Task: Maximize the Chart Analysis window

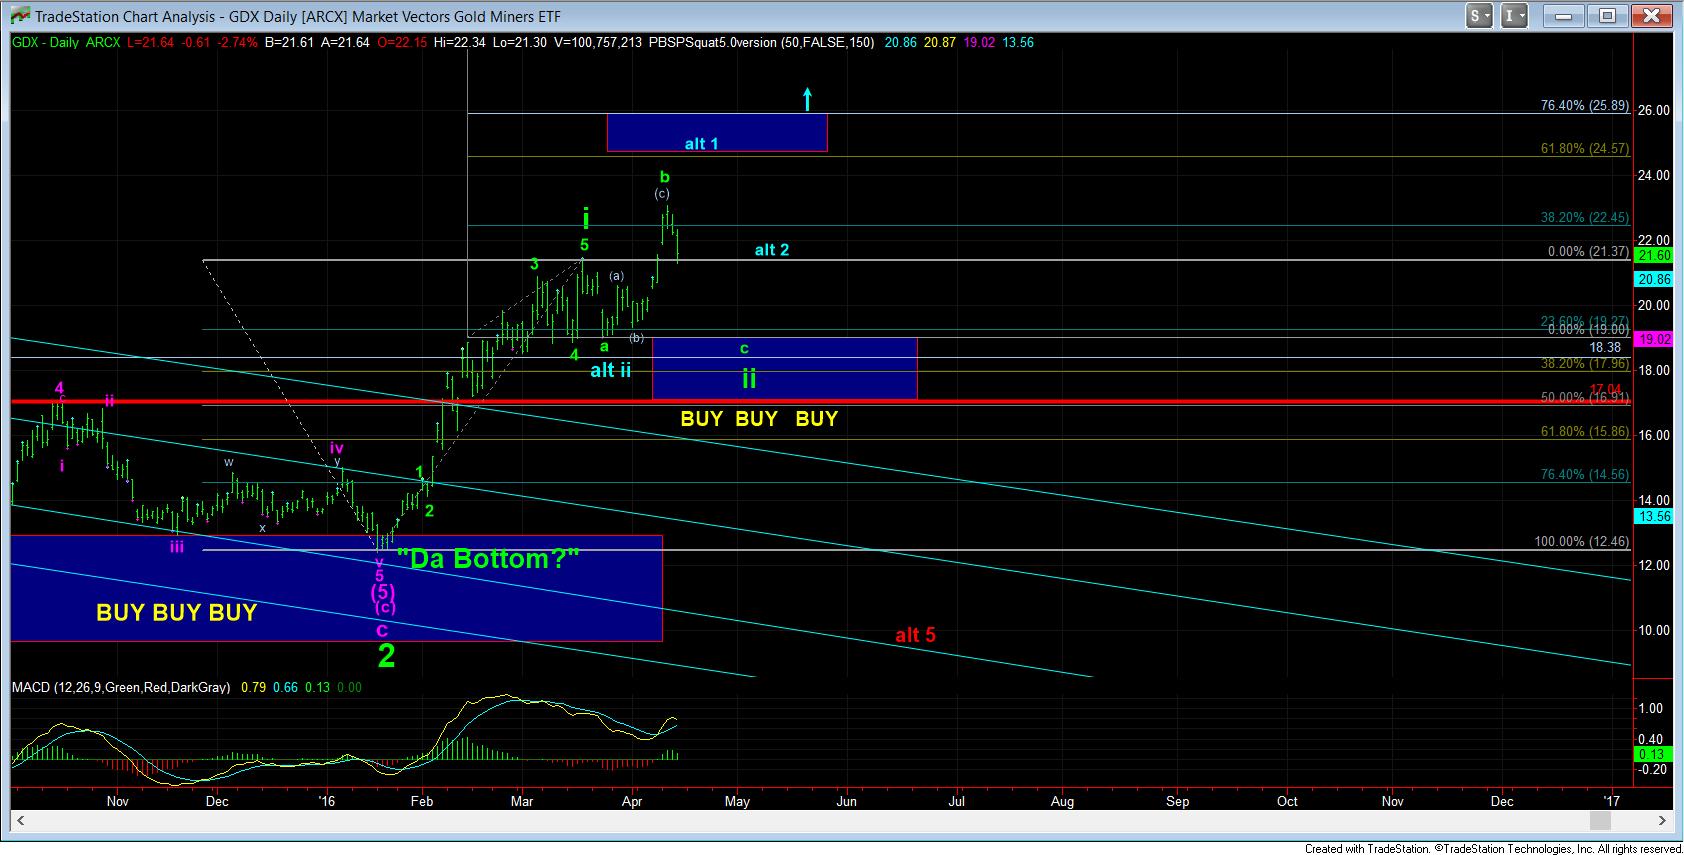Action: pyautogui.click(x=1608, y=16)
